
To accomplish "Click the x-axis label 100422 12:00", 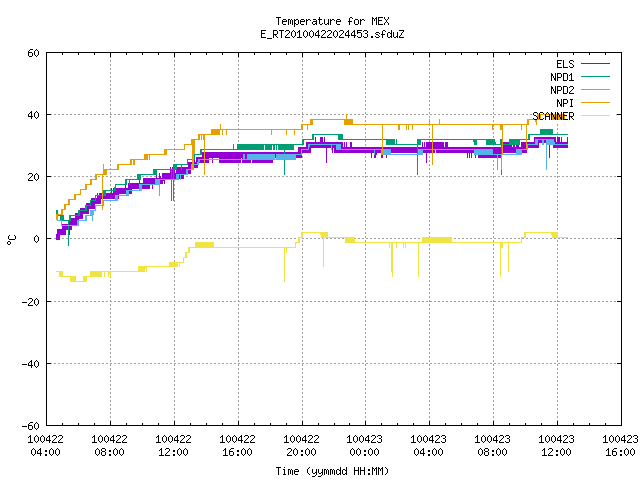I will point(173,446).
